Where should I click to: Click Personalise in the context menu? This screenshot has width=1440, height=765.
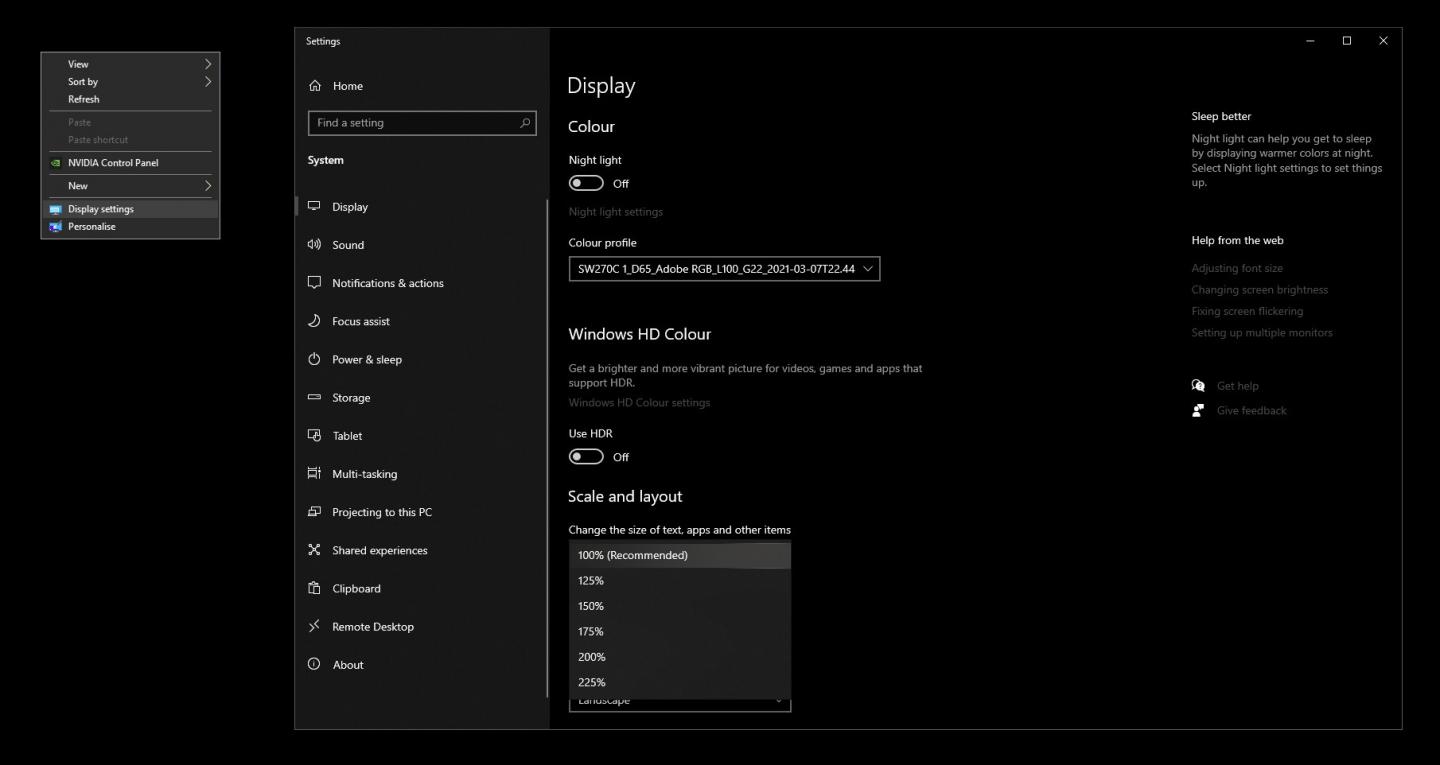click(x=92, y=227)
